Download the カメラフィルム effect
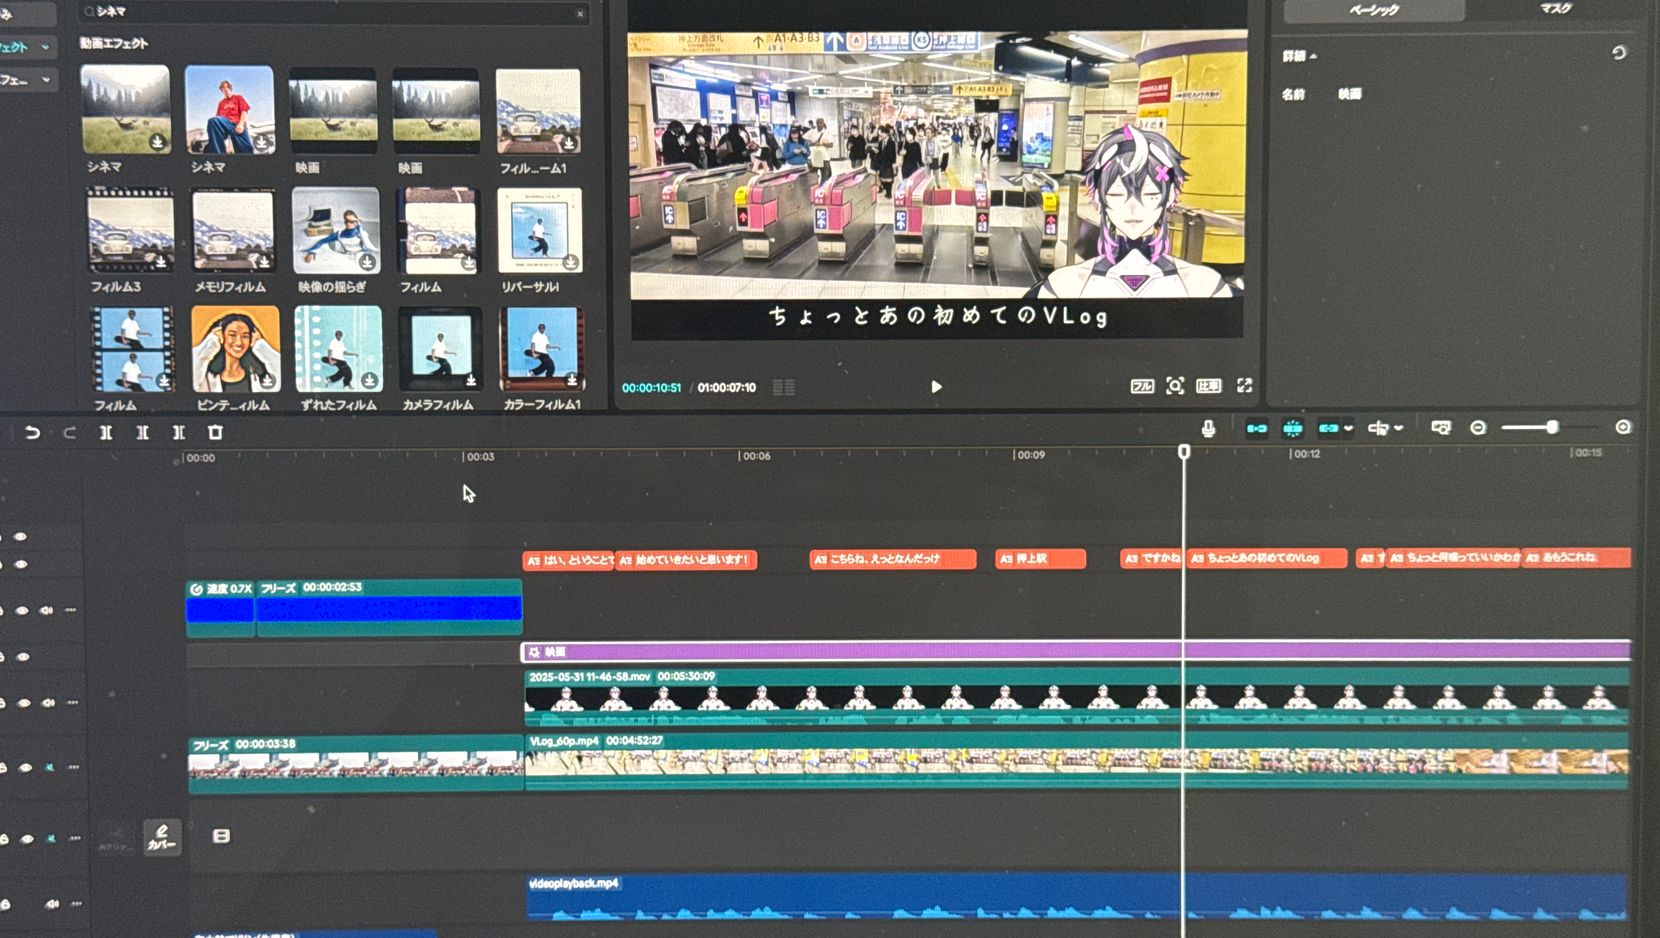The image size is (1660, 938). coord(471,380)
